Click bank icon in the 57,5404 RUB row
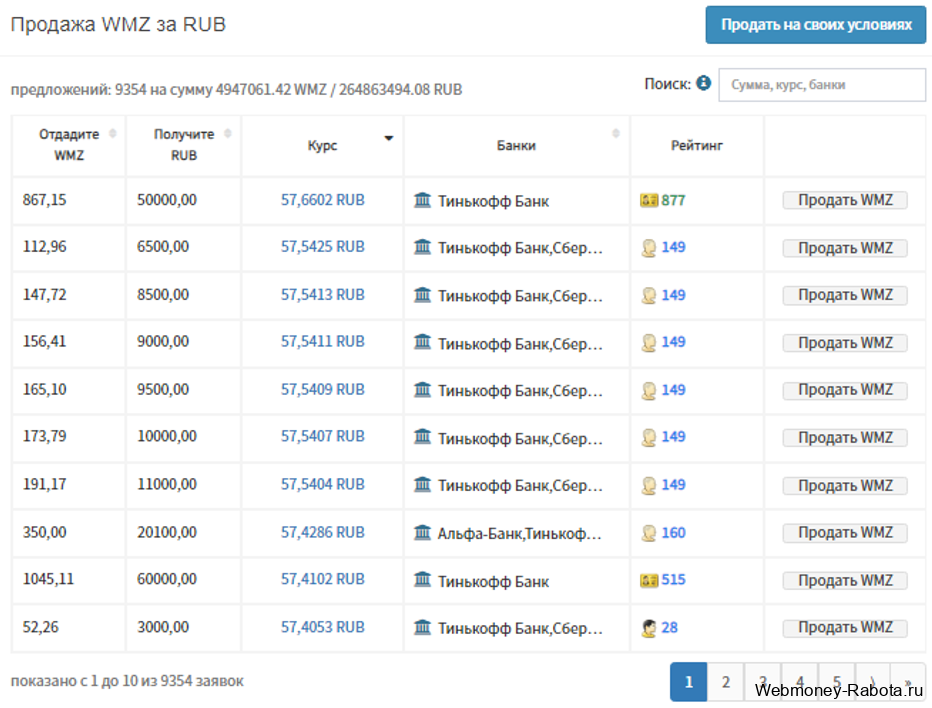Screen dimensions: 932x708 [422, 484]
